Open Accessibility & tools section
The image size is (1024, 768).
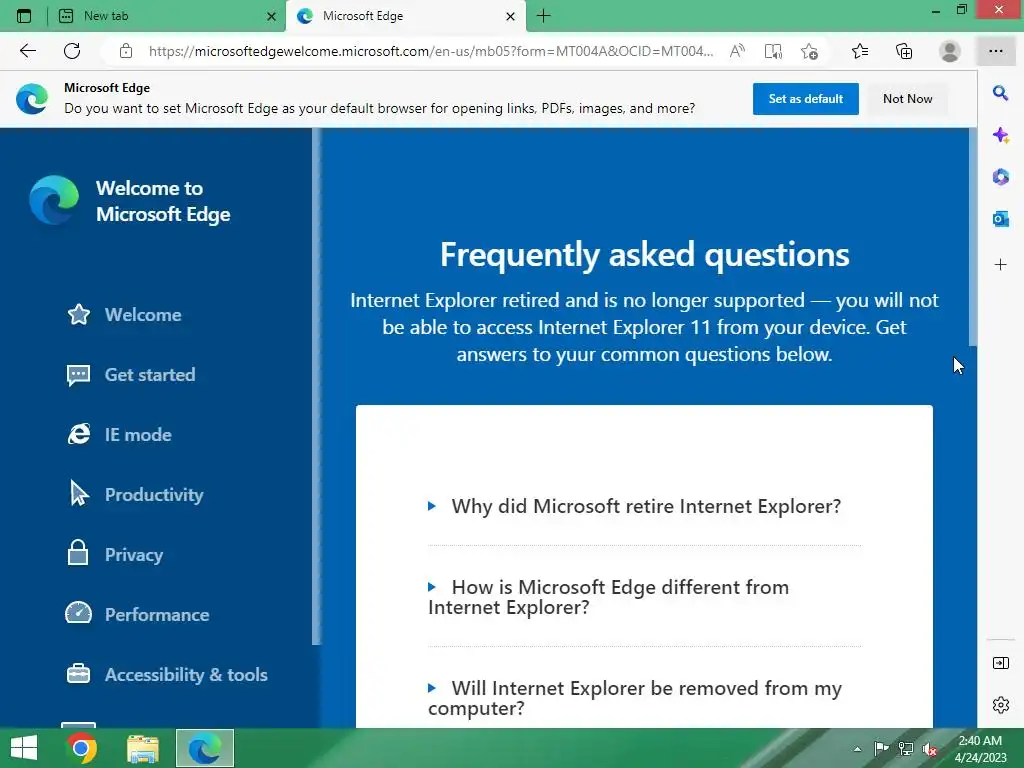click(167, 675)
